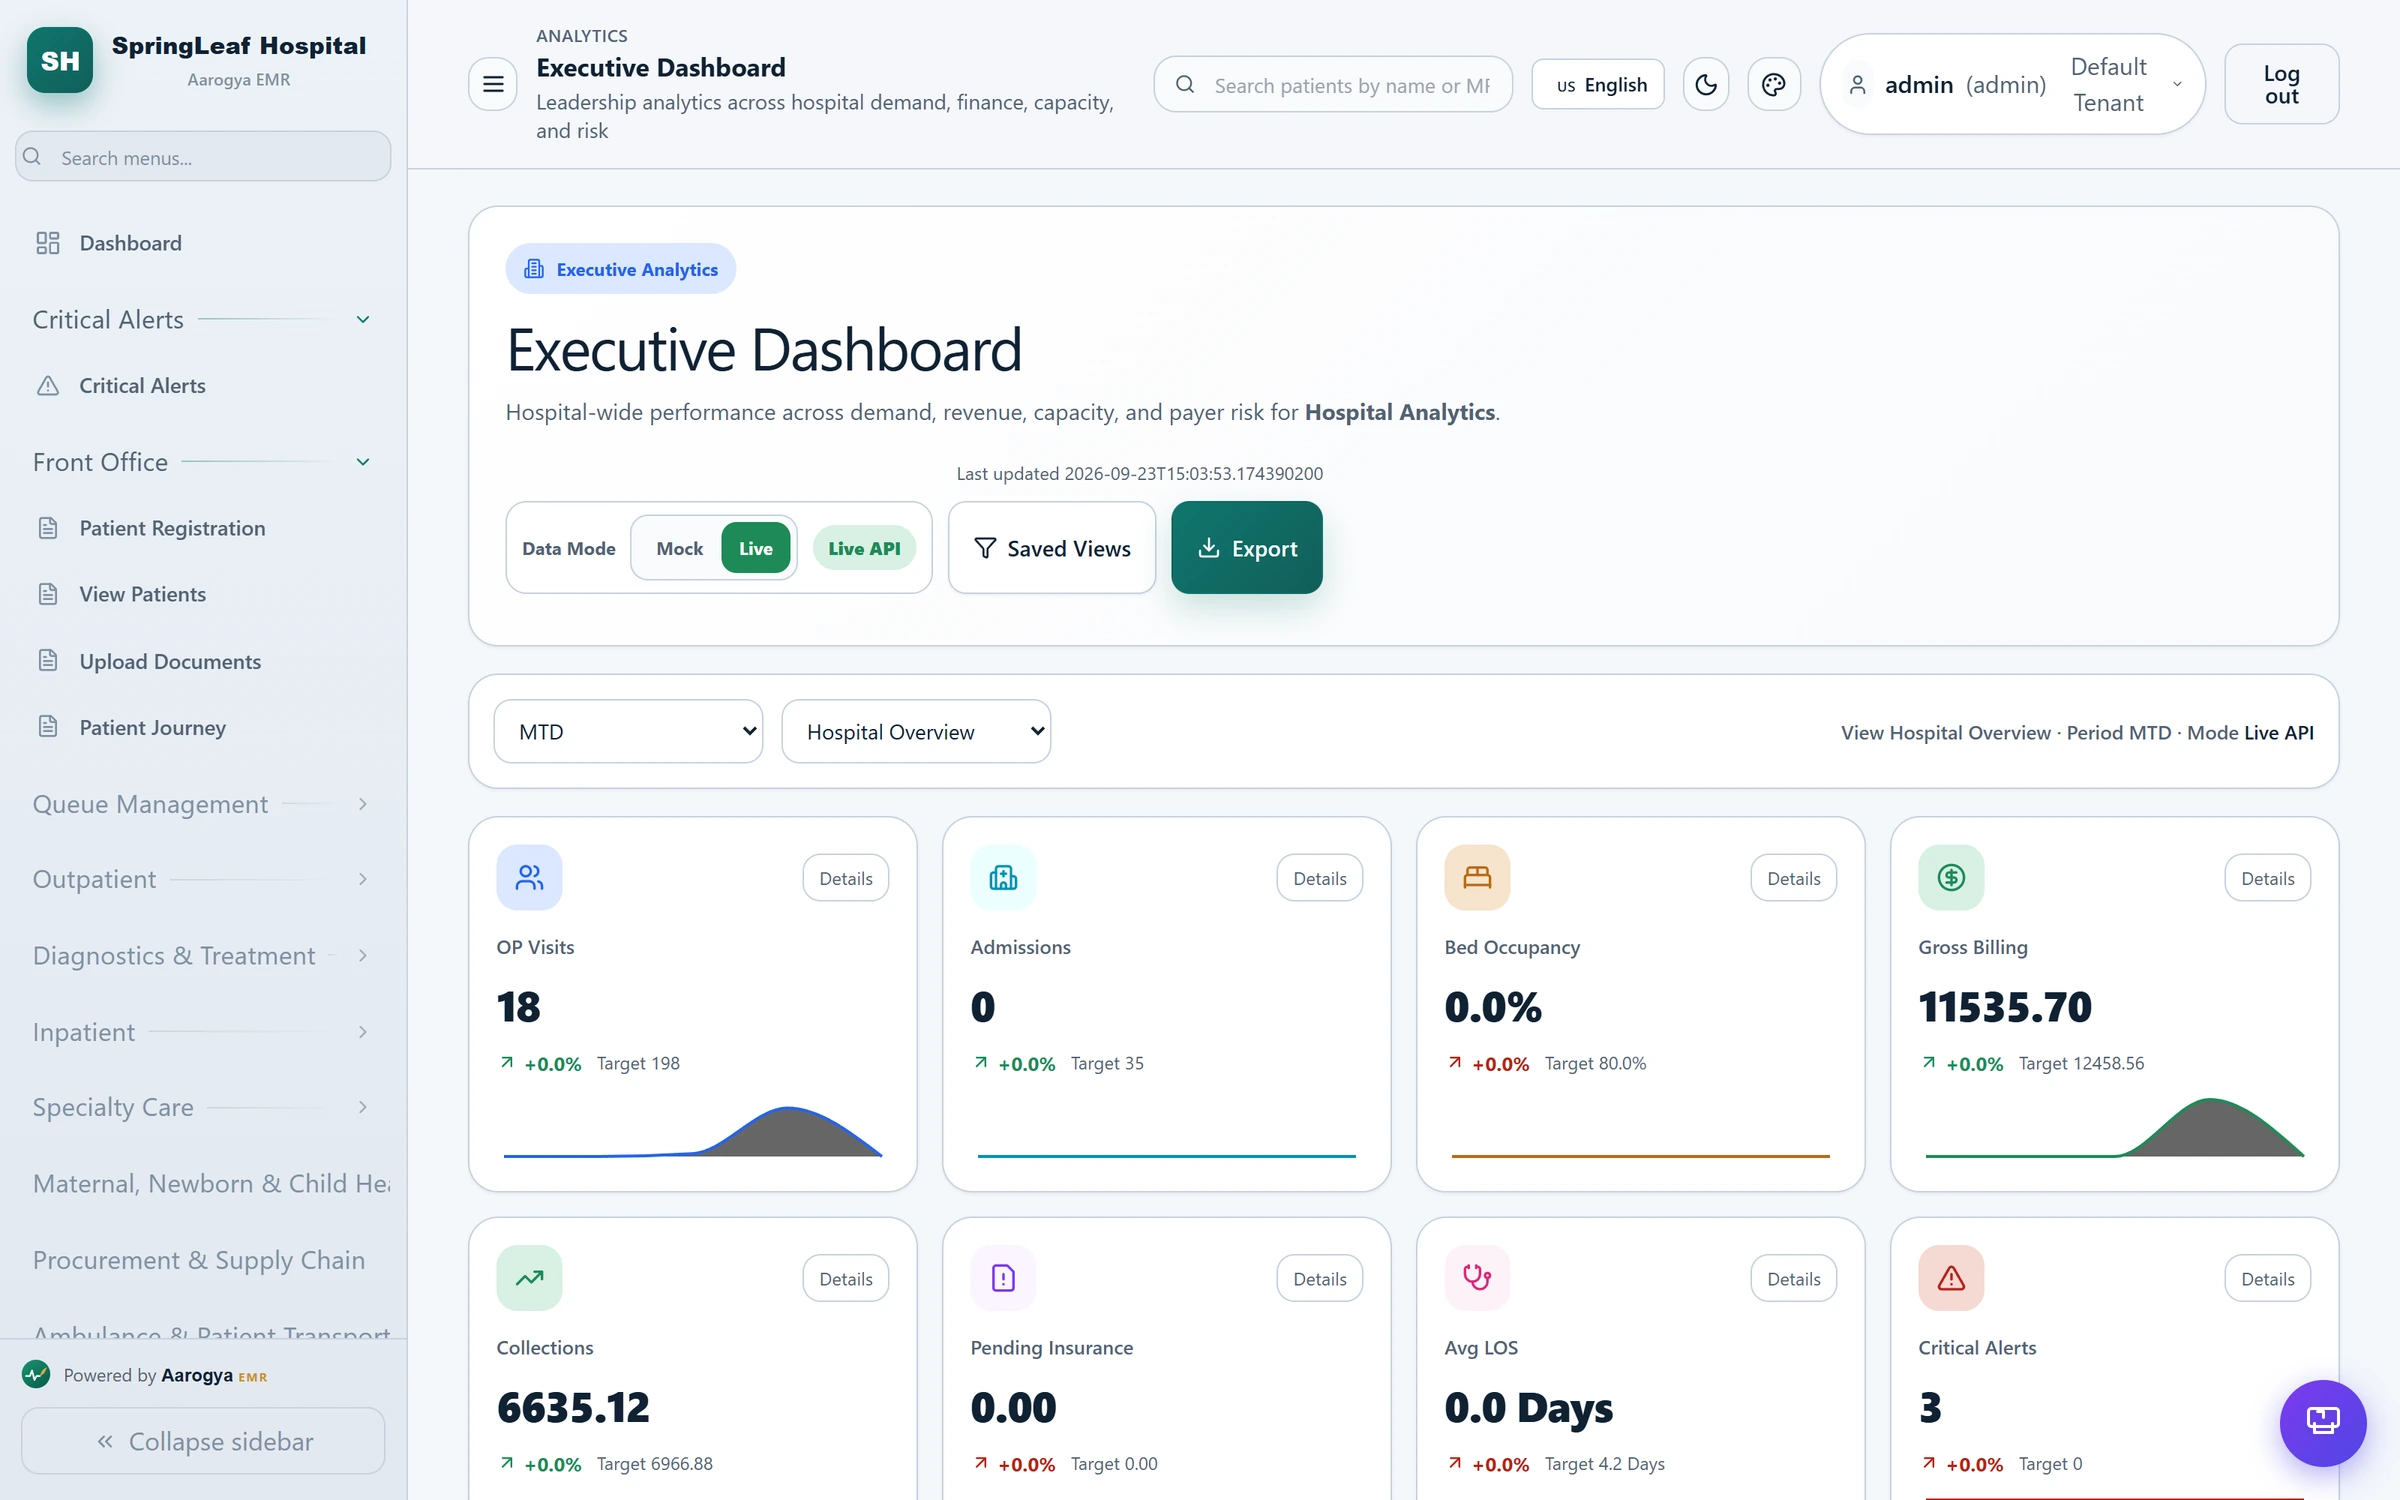Open the Hospital Overview view dropdown
Image resolution: width=2400 pixels, height=1500 pixels.
pos(916,732)
